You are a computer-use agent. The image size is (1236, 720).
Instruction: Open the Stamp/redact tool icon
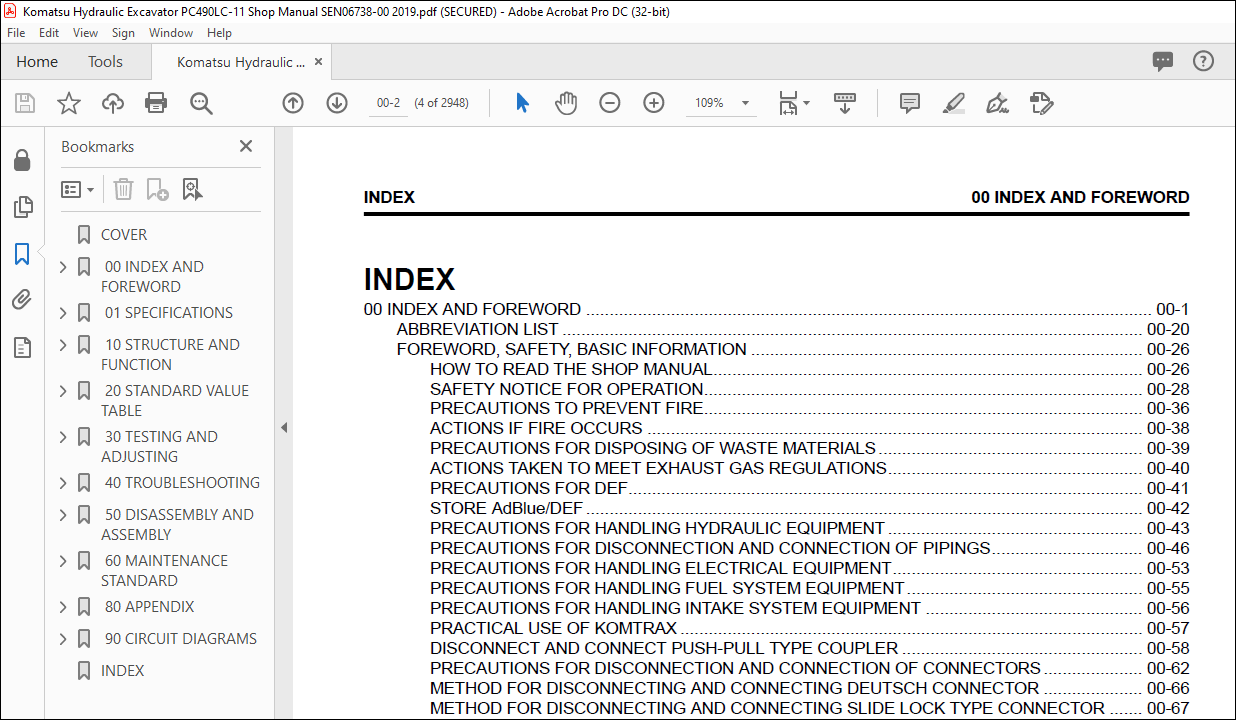1041,103
